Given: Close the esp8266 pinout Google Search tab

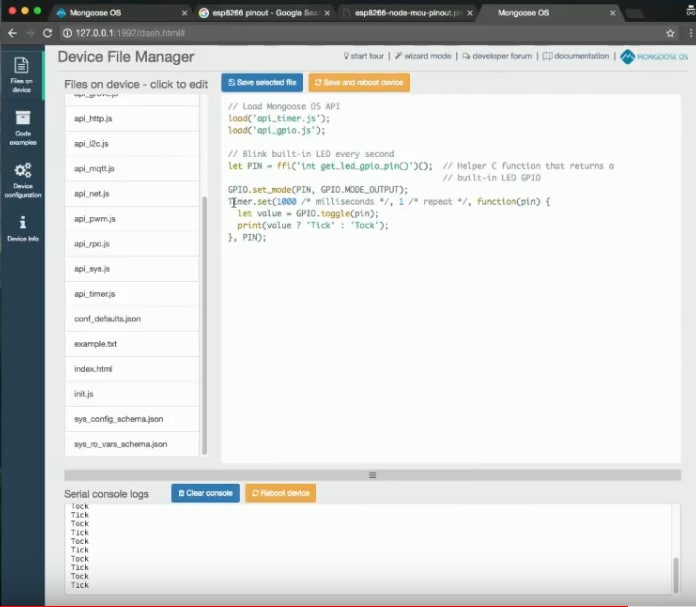Looking at the screenshot, I should click(x=327, y=13).
